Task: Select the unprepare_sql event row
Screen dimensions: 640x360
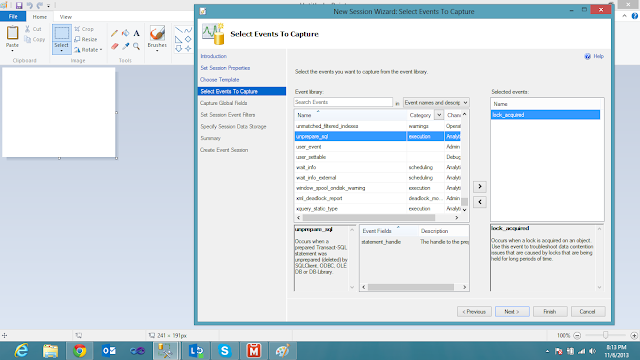Action: (x=378, y=136)
